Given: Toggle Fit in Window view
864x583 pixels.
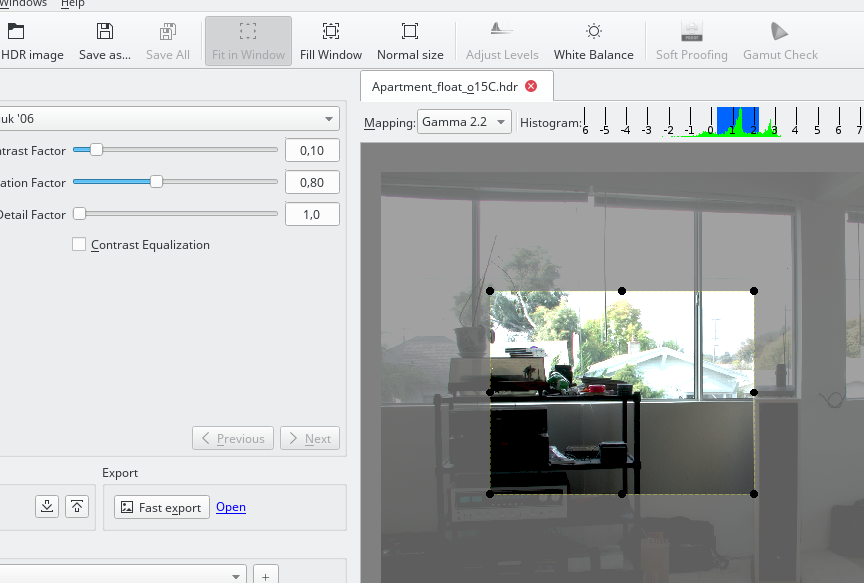Looking at the screenshot, I should [249, 41].
